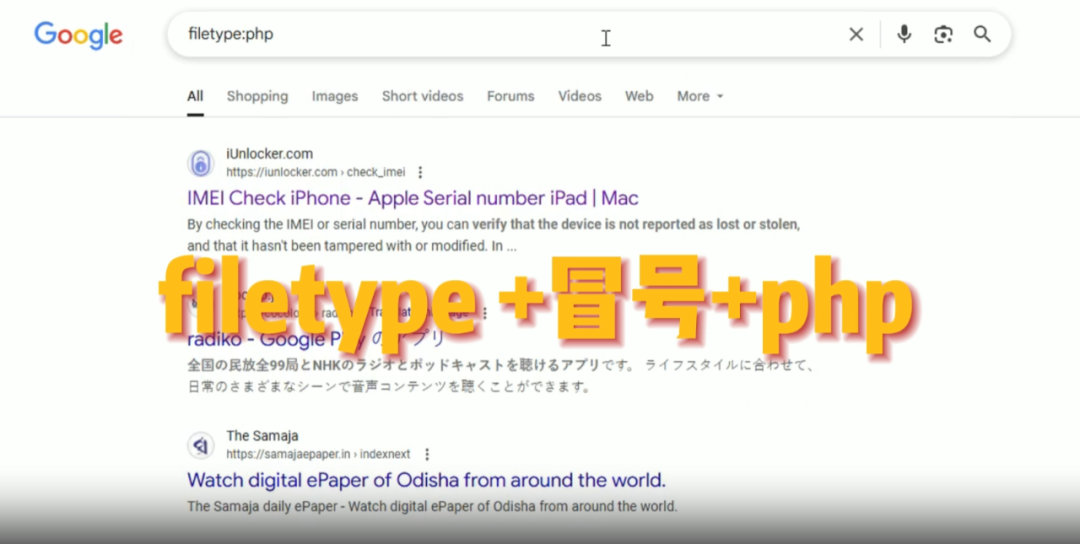The width and height of the screenshot is (1080, 544).
Task: Click the Japanese radiko description snippet
Action: point(501,376)
